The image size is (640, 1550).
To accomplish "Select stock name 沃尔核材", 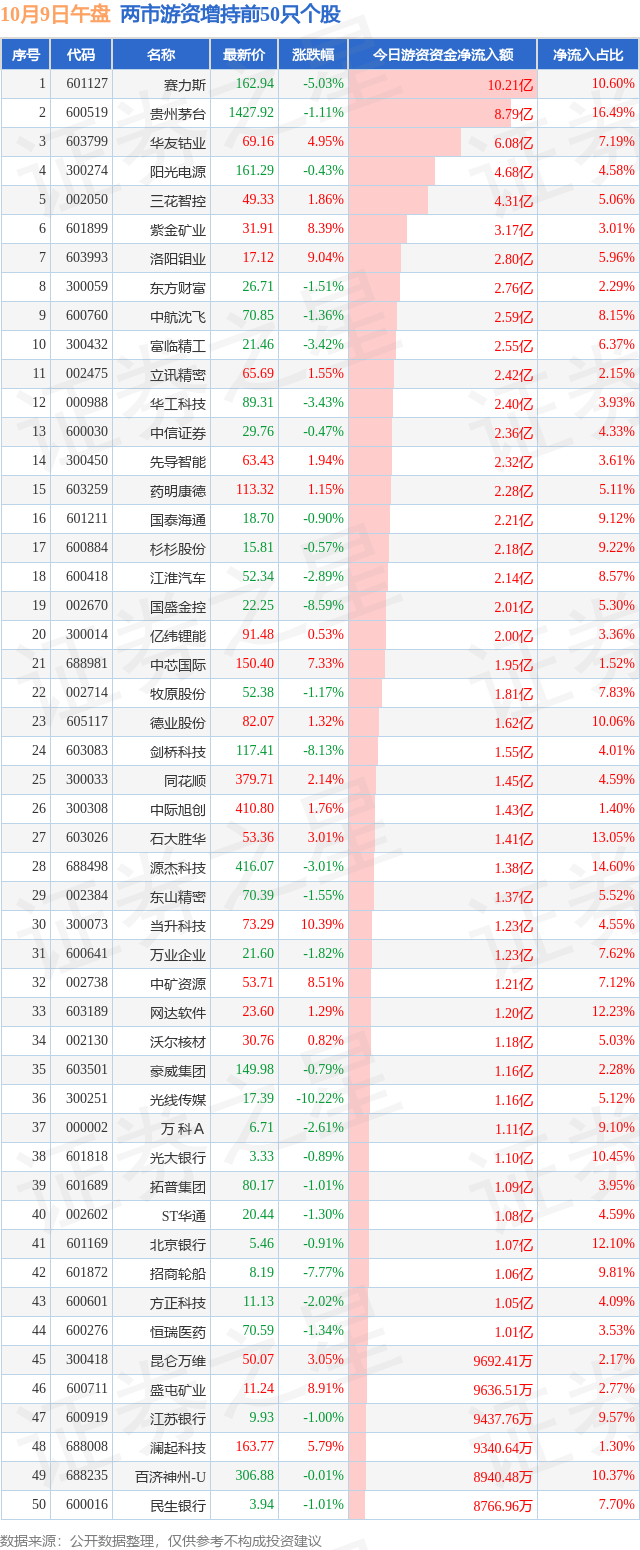I will tap(178, 1042).
